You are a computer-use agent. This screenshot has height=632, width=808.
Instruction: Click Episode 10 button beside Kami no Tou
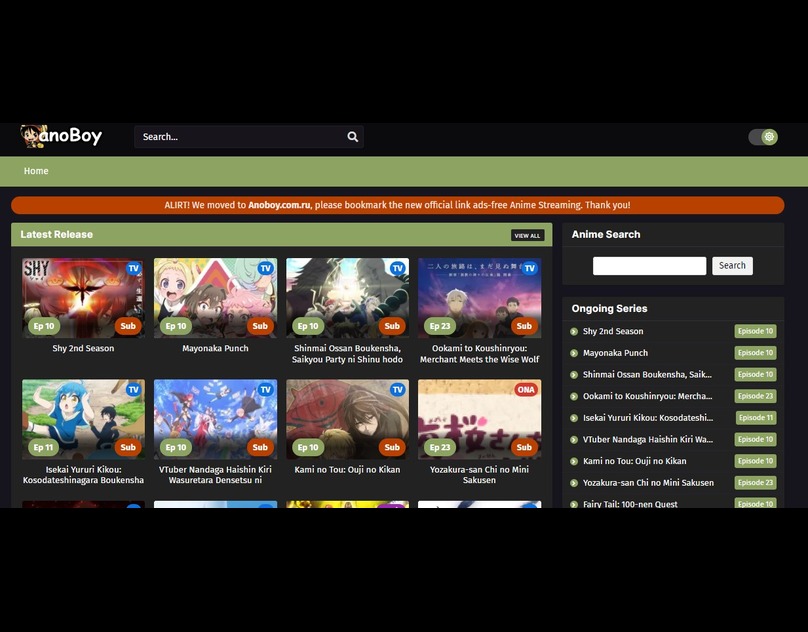pos(755,461)
